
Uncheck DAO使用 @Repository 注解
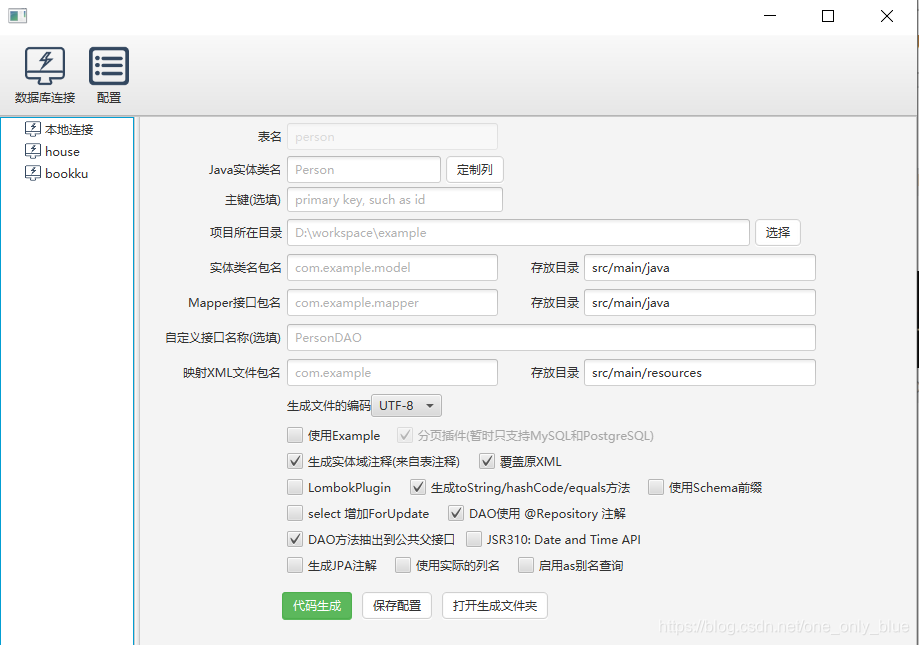456,513
